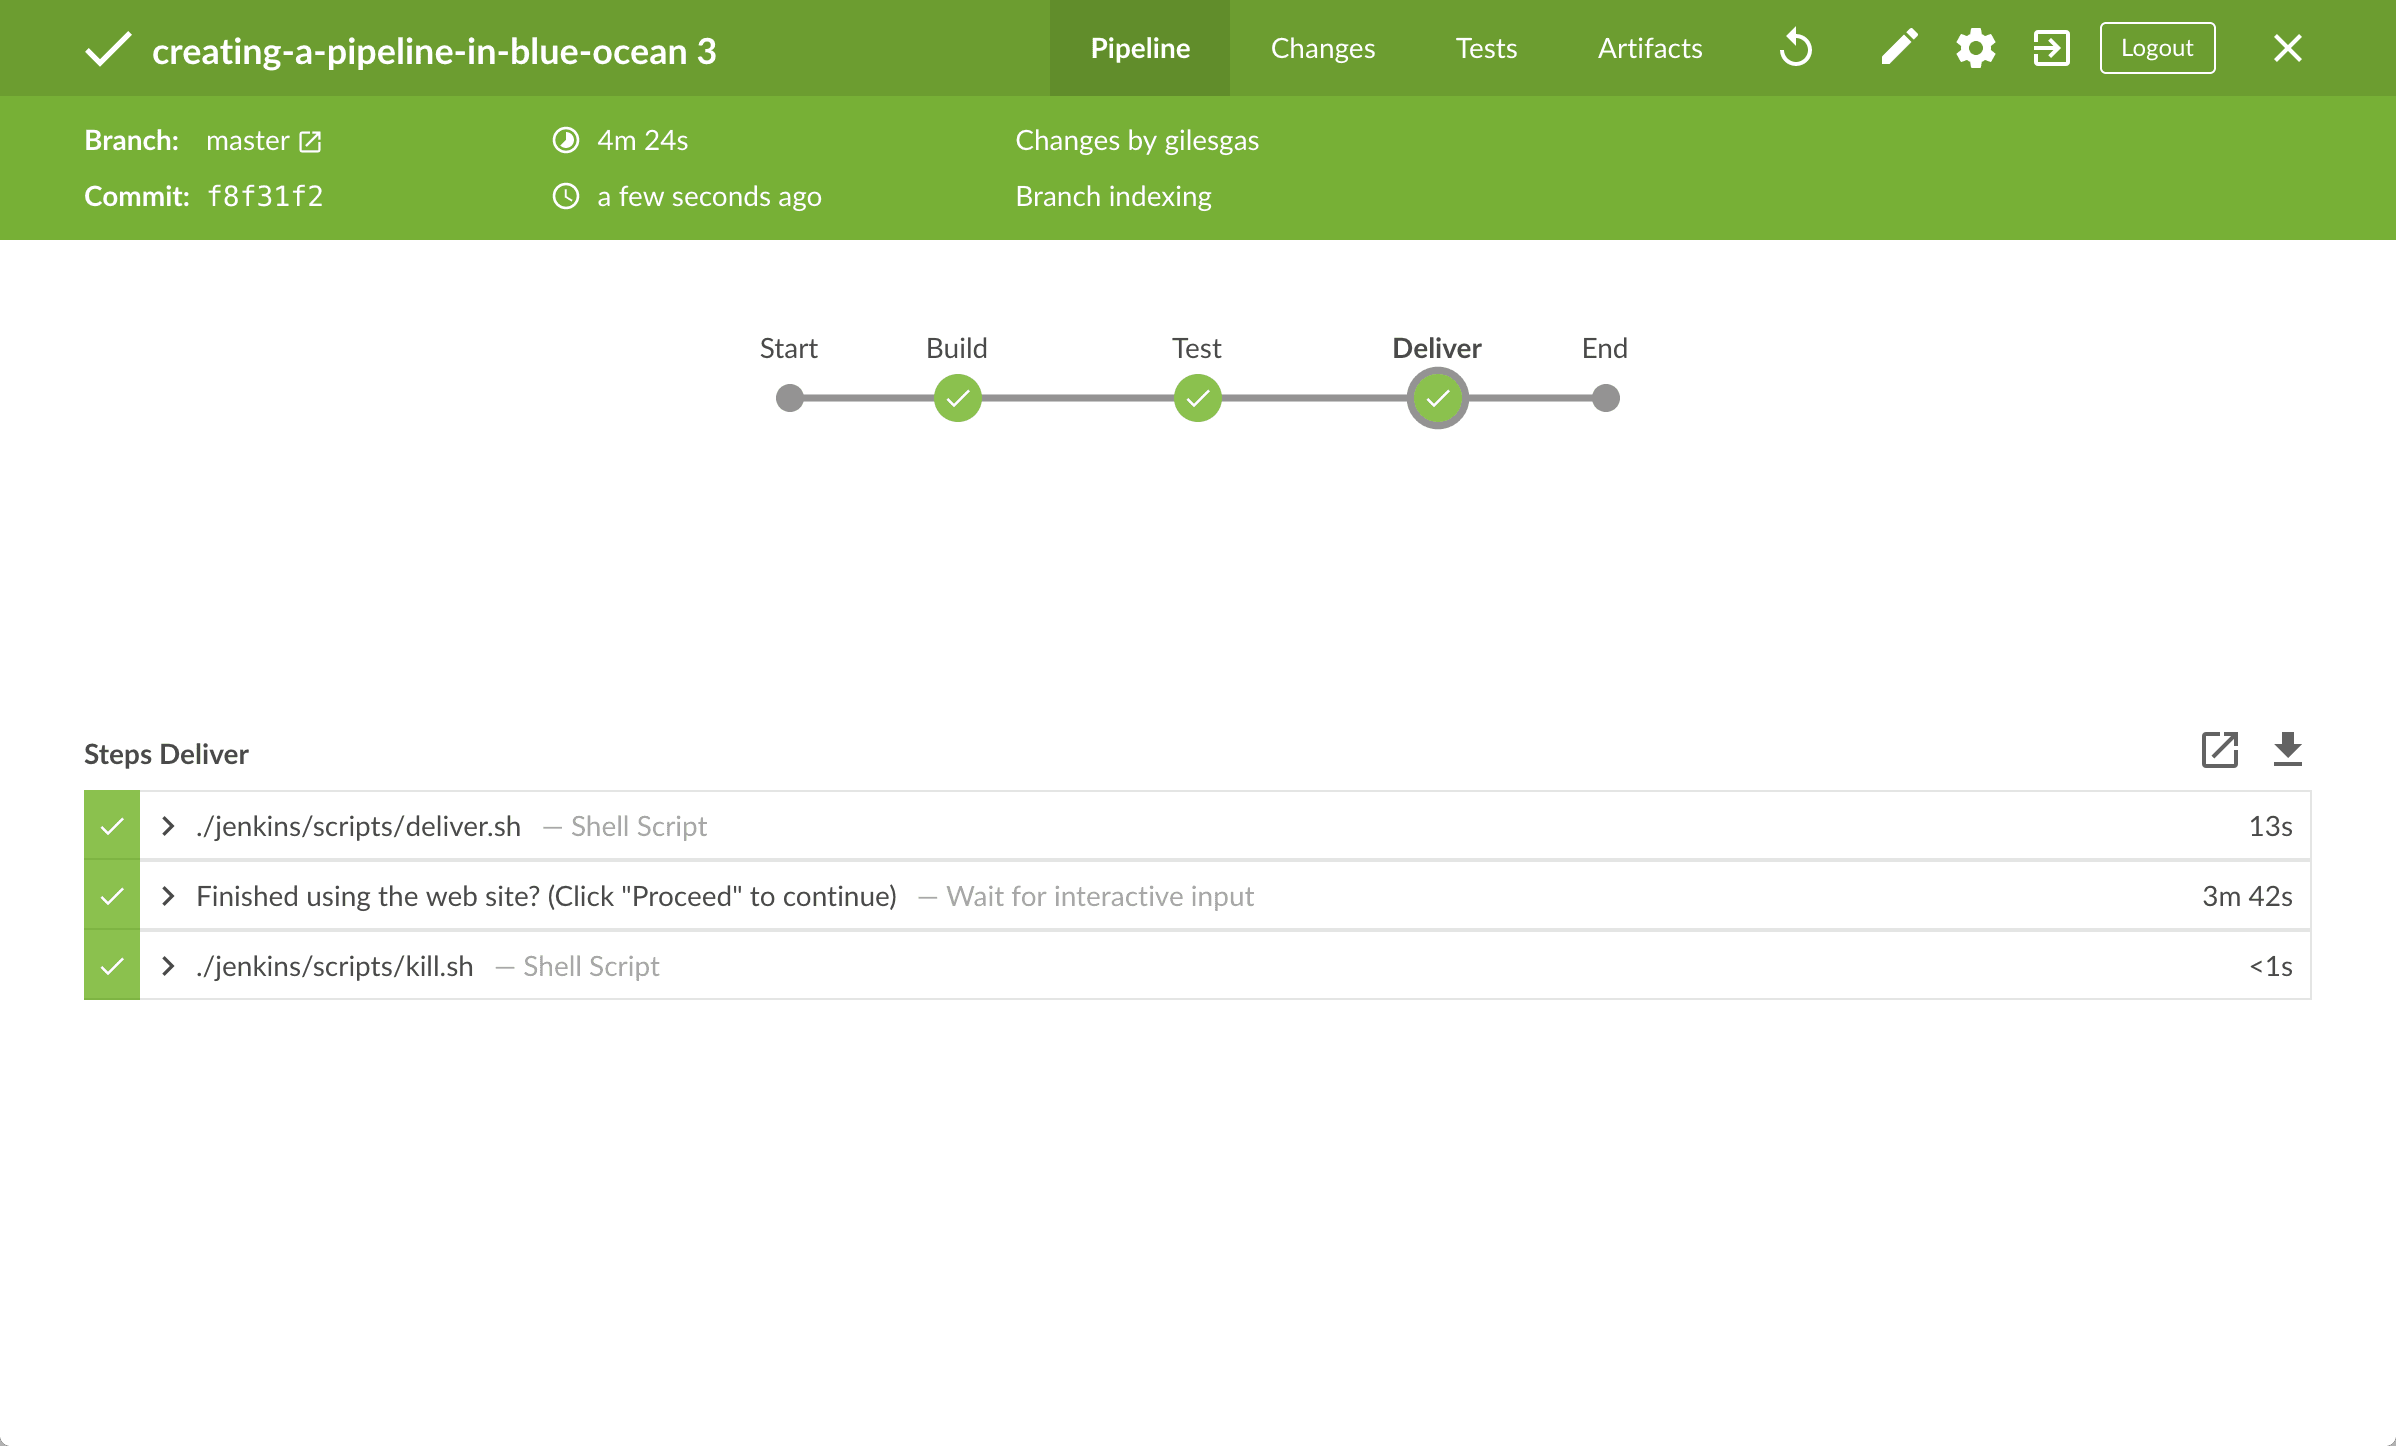This screenshot has height=1446, width=2396.
Task: Select the Build stage node
Action: click(x=956, y=397)
